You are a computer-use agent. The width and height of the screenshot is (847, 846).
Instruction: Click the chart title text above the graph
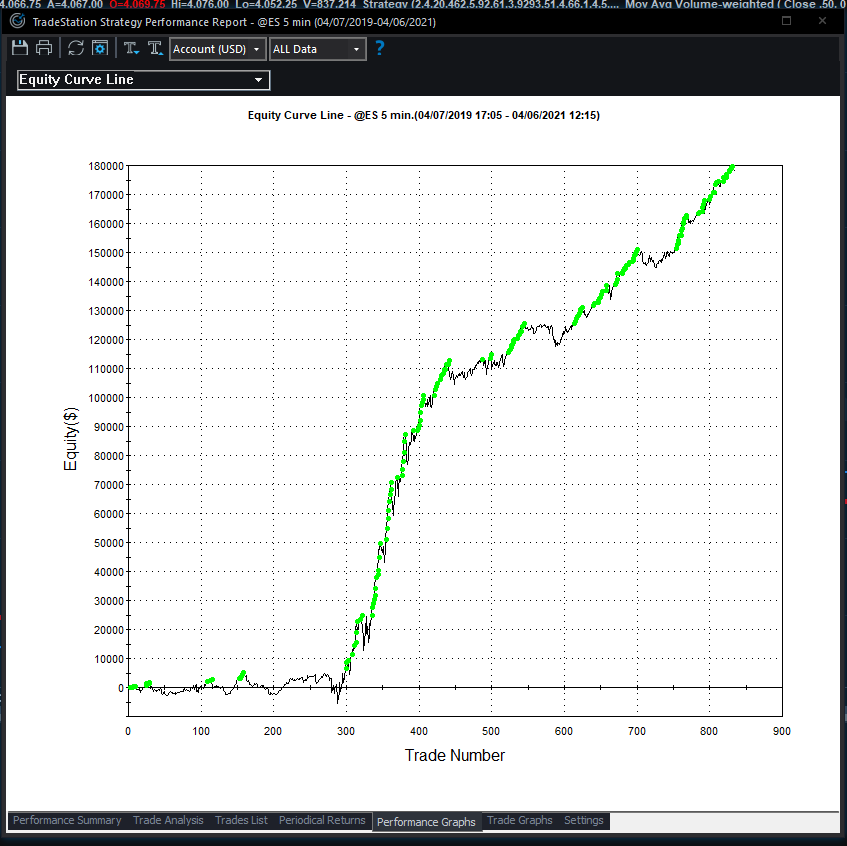point(424,115)
